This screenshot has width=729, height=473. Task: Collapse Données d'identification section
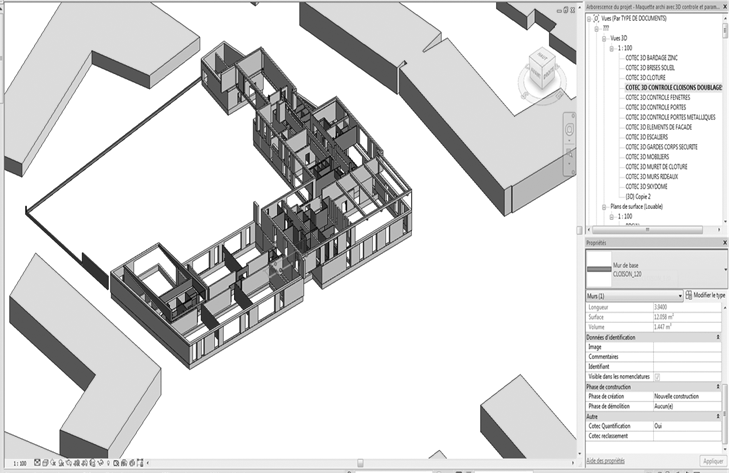(x=717, y=337)
